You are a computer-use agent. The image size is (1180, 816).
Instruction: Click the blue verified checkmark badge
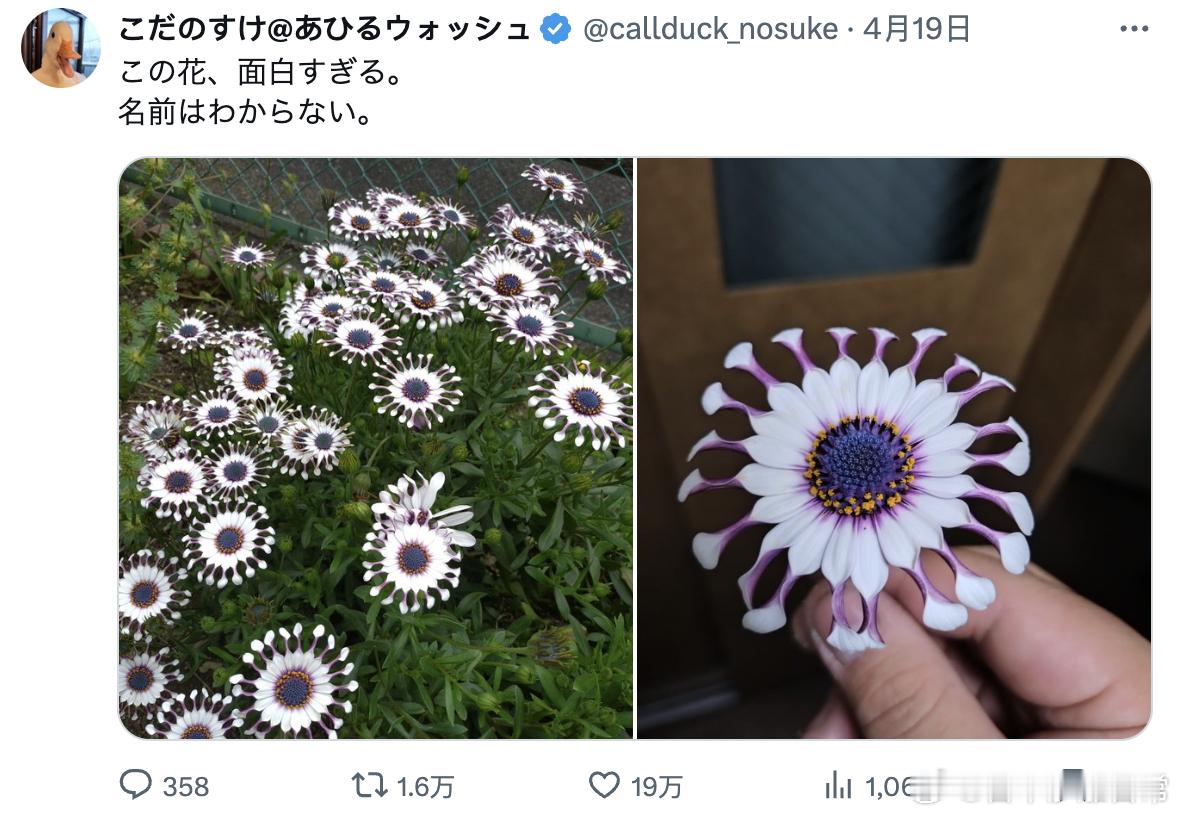555,29
